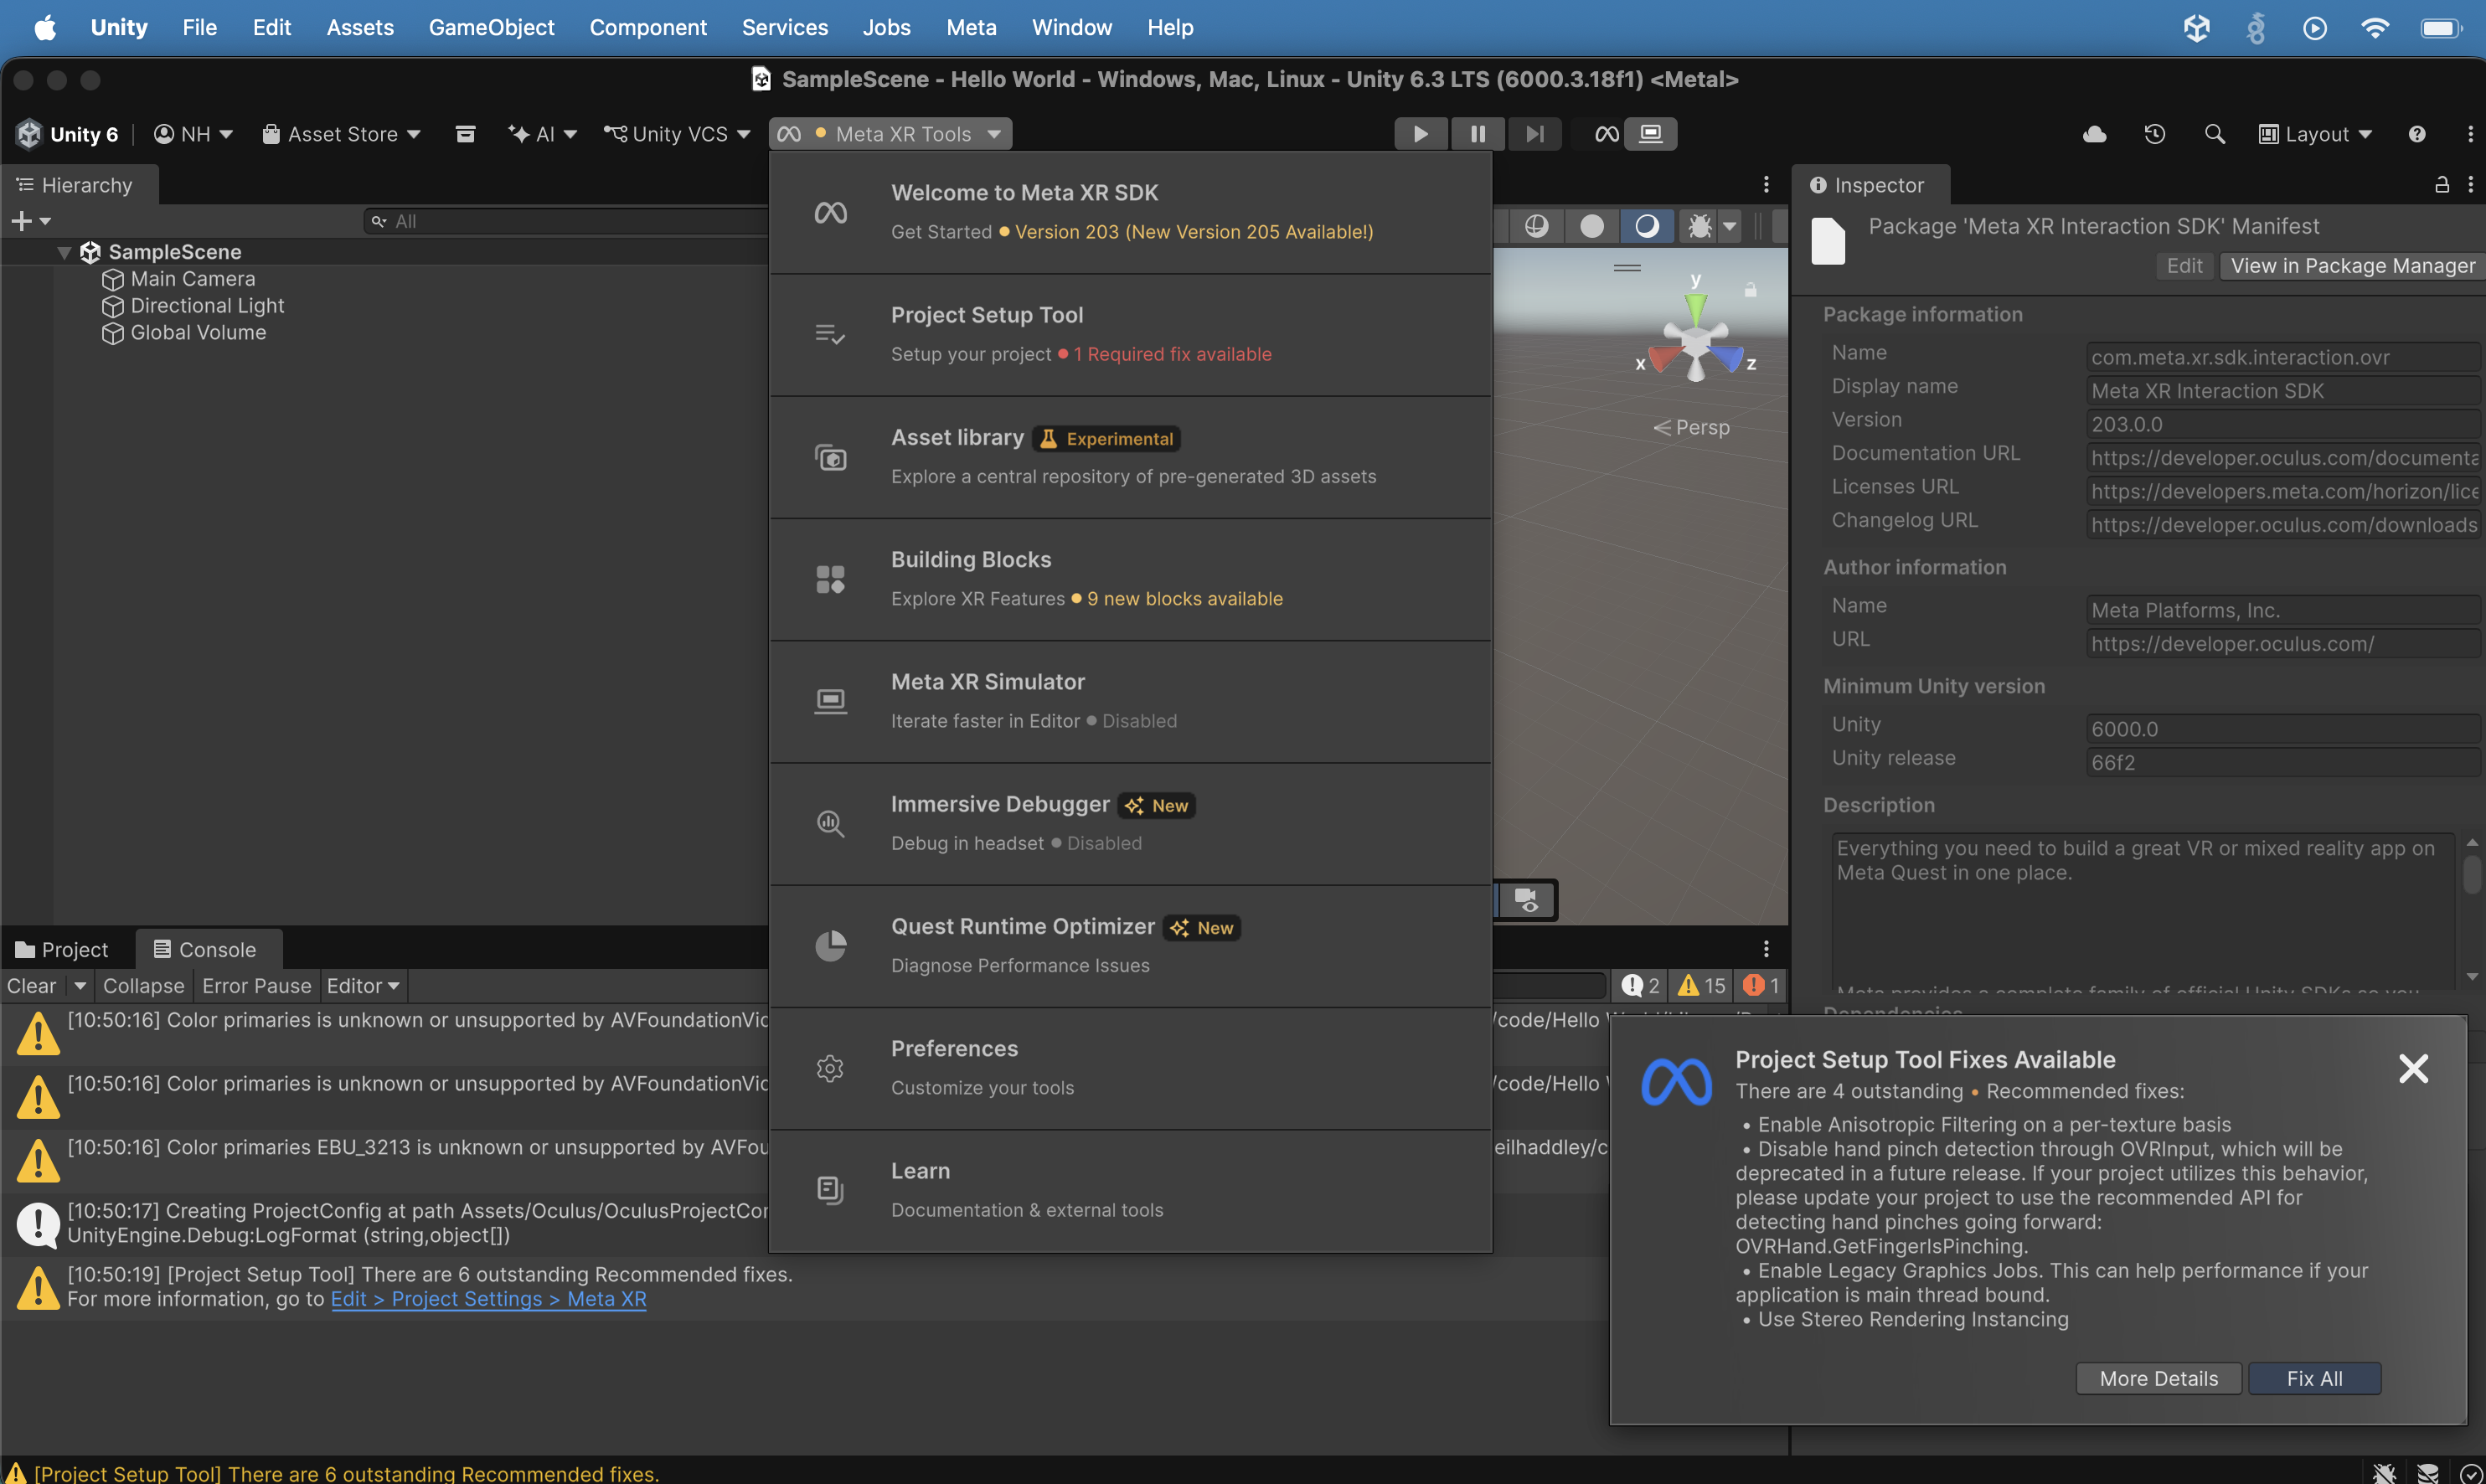This screenshot has width=2486, height=1484.
Task: Click the Inspector Edit button
Action: point(2184,266)
